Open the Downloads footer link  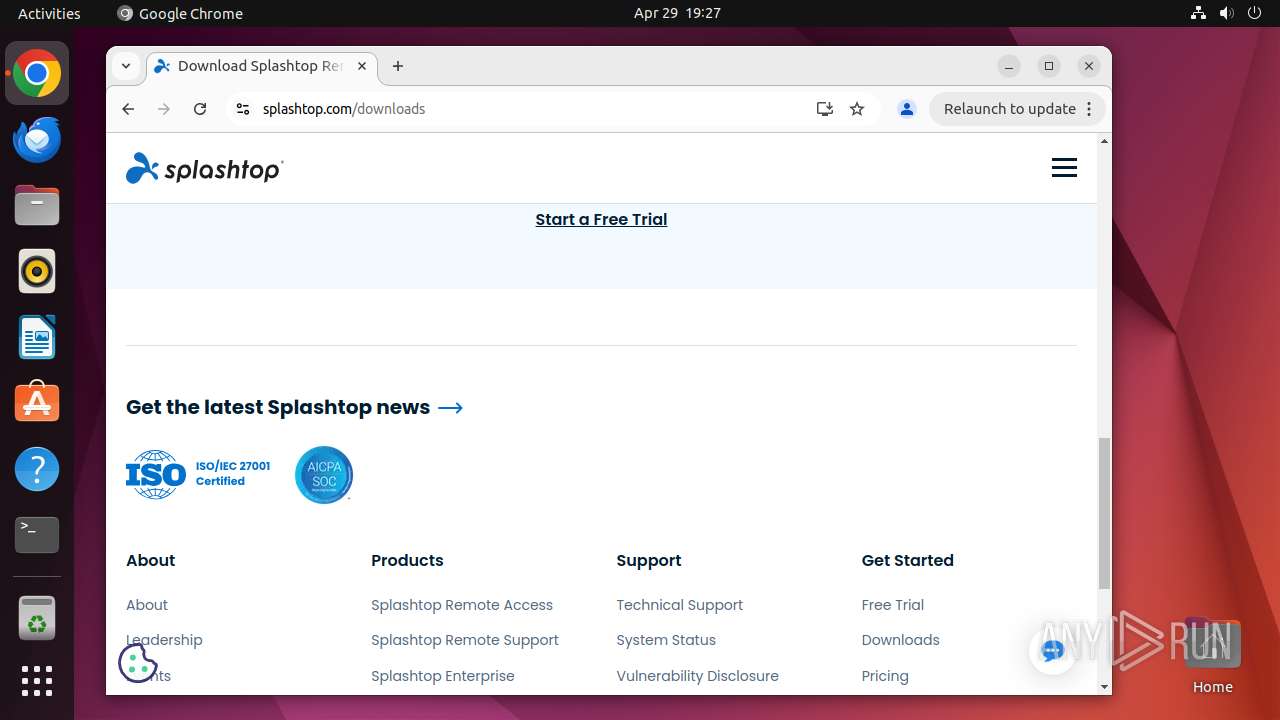coord(901,640)
